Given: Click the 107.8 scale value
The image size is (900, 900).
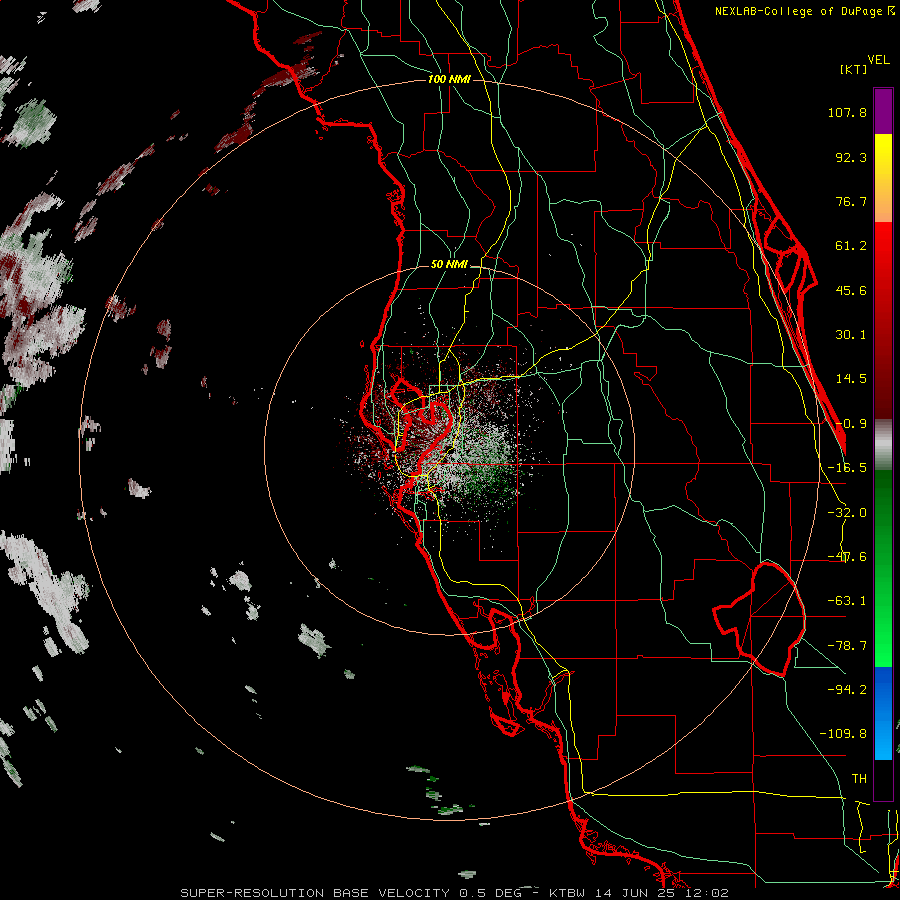Looking at the screenshot, I should pos(847,112).
